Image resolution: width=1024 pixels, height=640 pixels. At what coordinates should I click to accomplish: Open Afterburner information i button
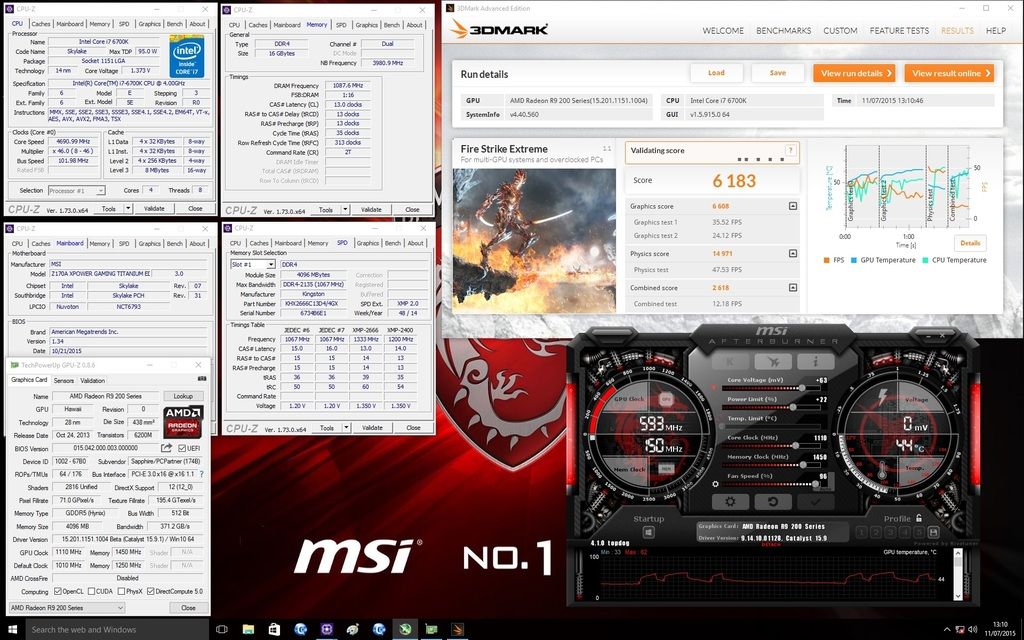(x=816, y=362)
